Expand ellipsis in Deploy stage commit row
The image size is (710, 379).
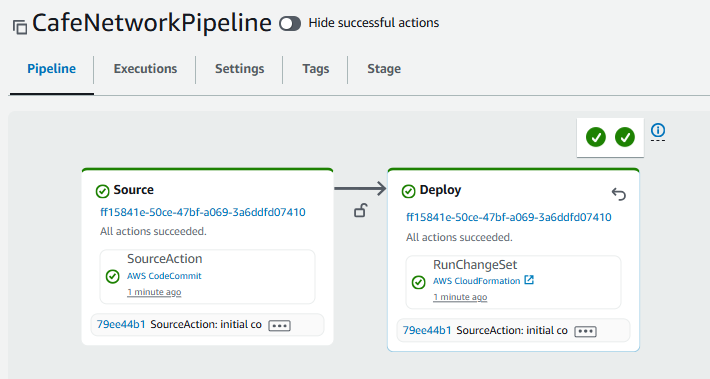point(585,331)
